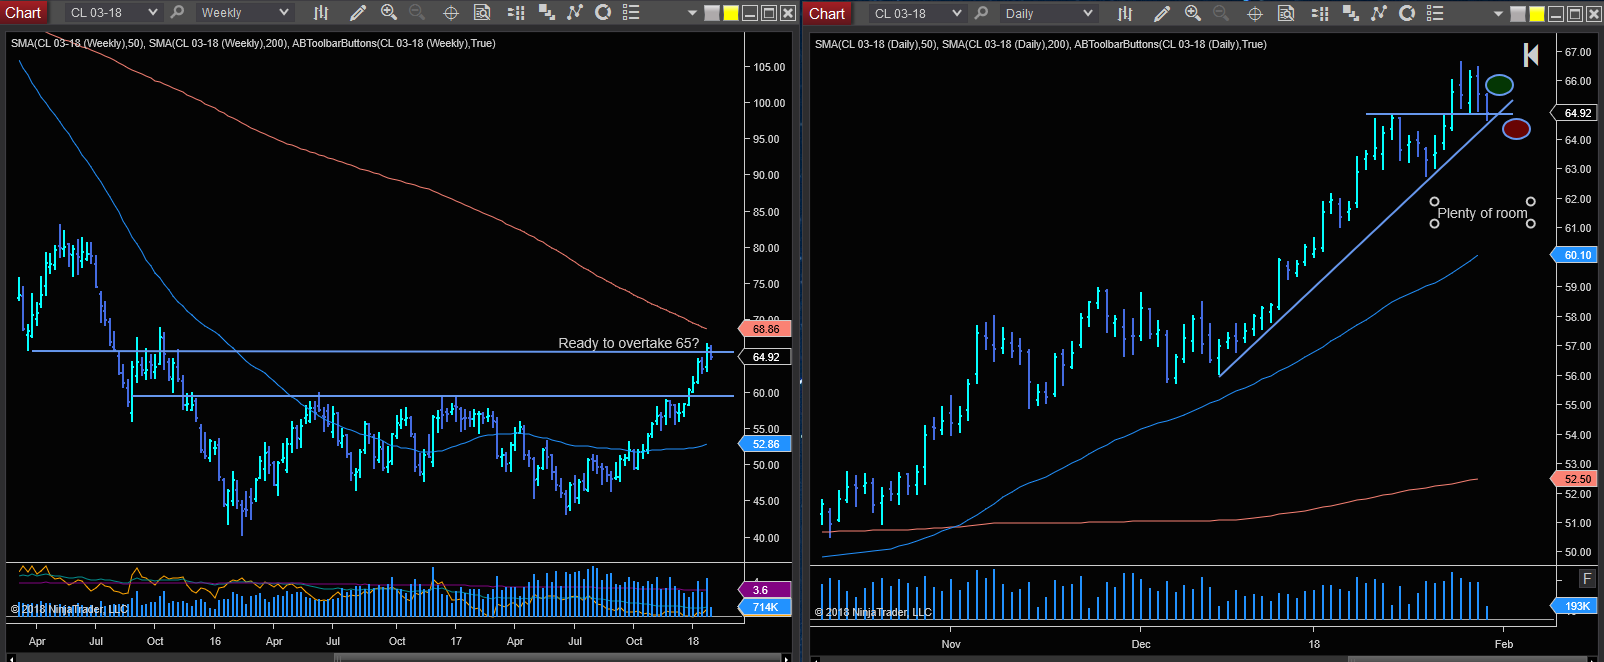Viewport: 1604px width, 662px height.
Task: Open Indicators dialog in Daily chart
Action: (x=1379, y=13)
